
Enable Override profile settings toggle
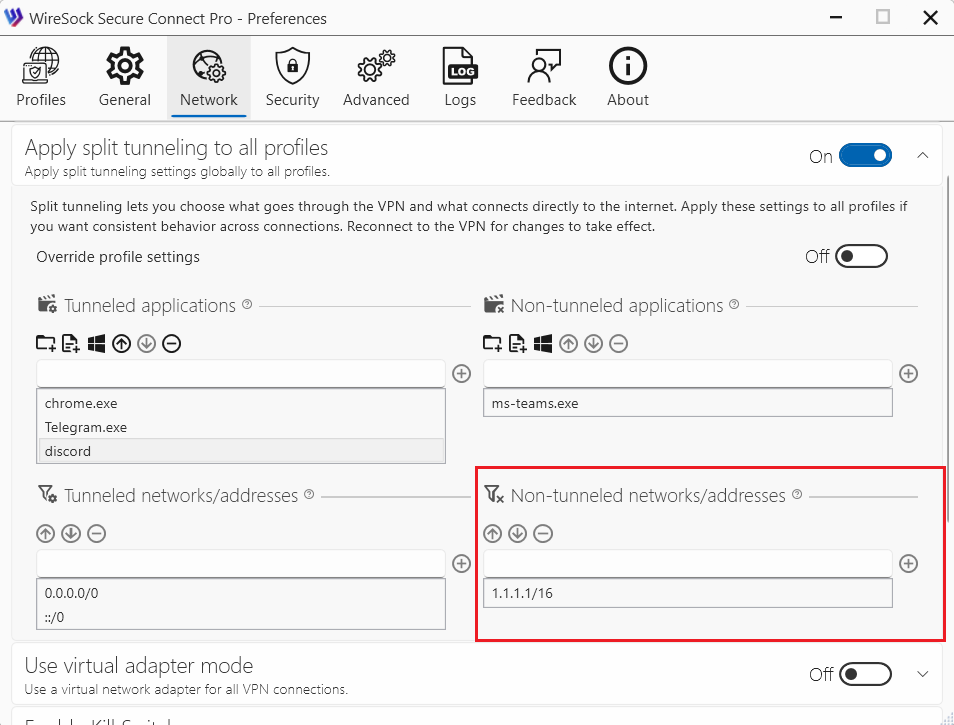coord(861,257)
